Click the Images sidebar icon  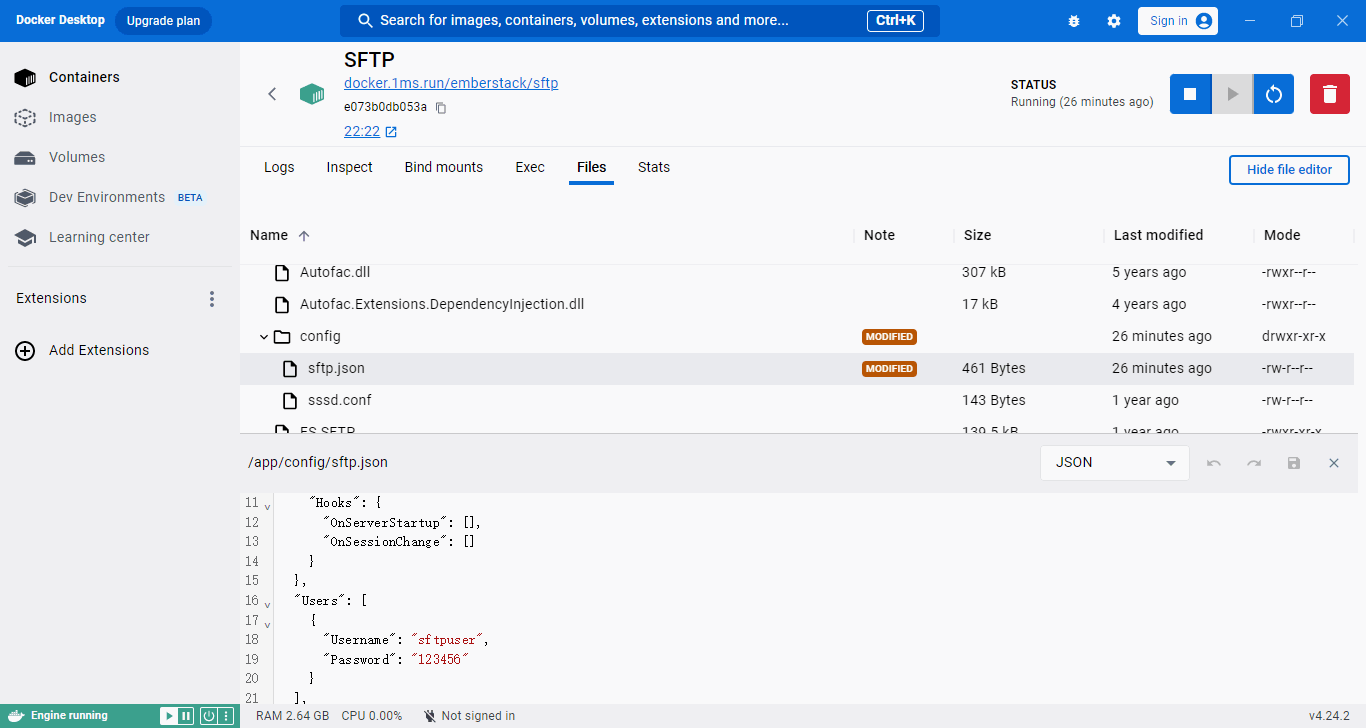pos(25,117)
